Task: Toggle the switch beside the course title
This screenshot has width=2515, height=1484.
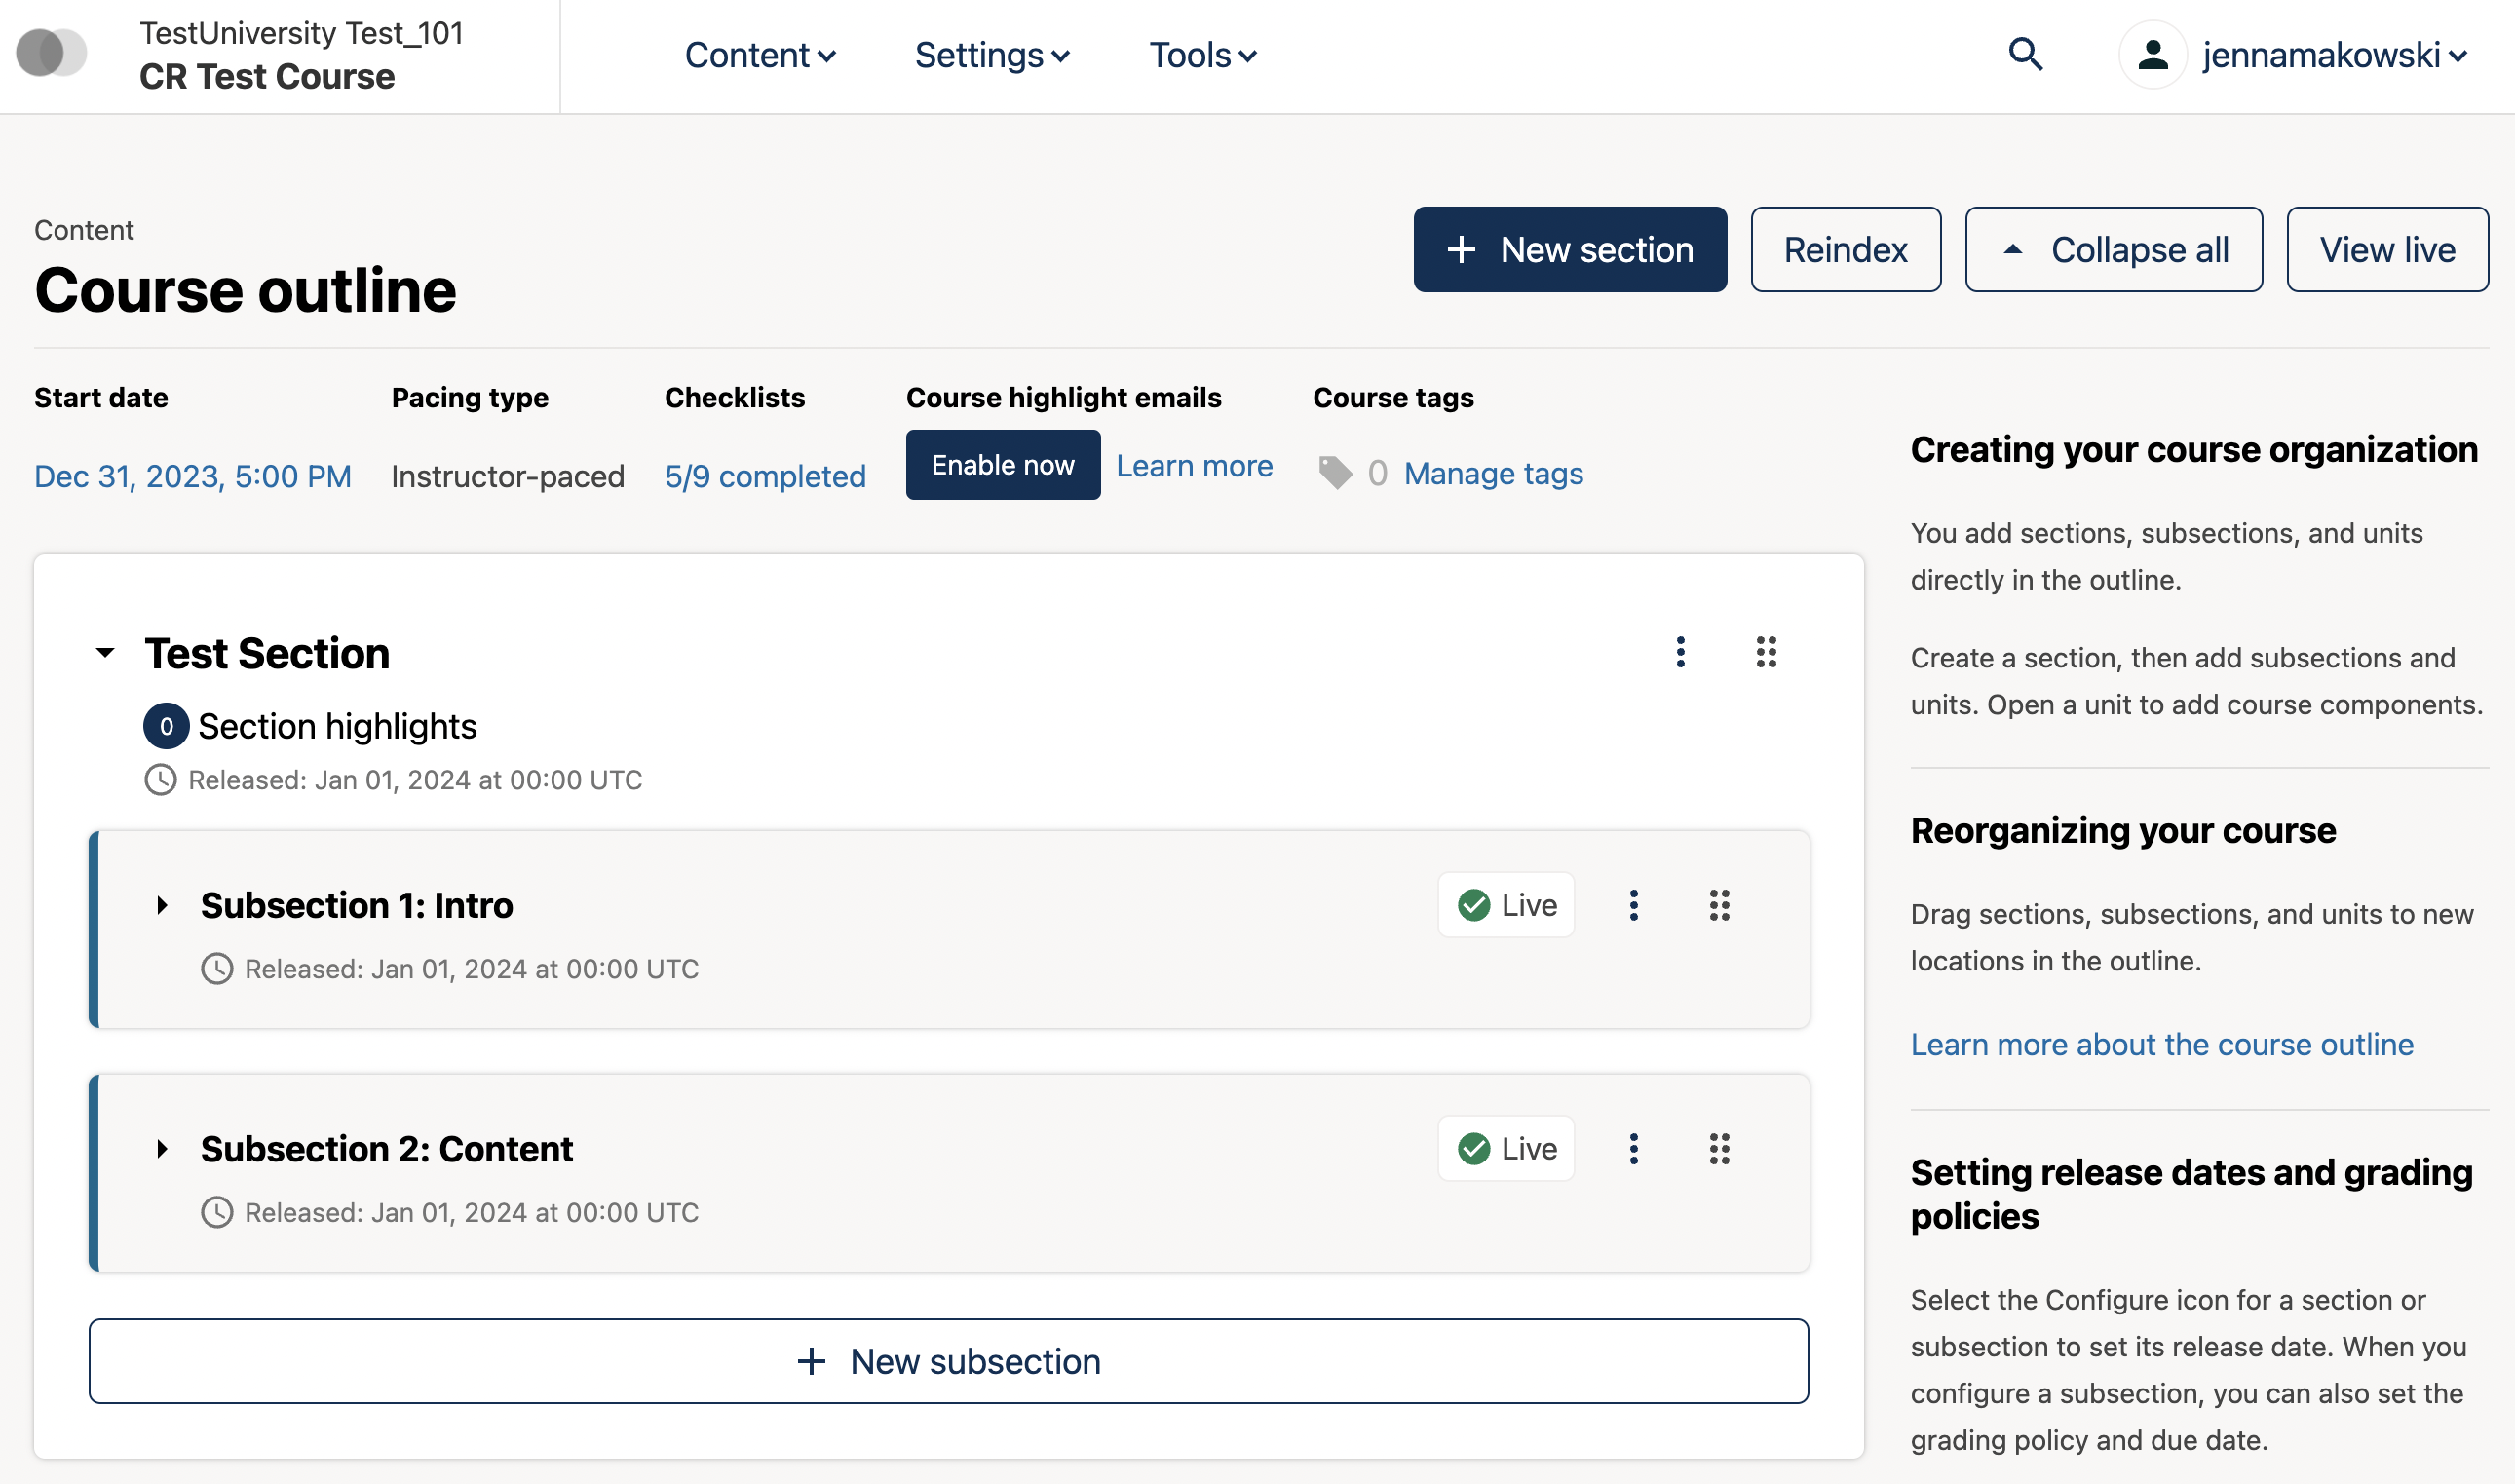Action: (52, 52)
